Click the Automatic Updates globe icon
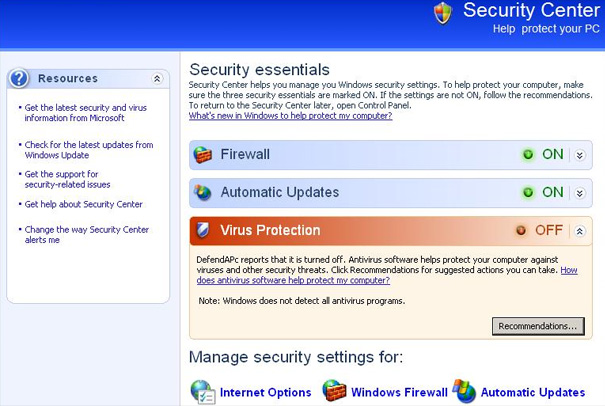This screenshot has height=406, width=605. point(203,193)
